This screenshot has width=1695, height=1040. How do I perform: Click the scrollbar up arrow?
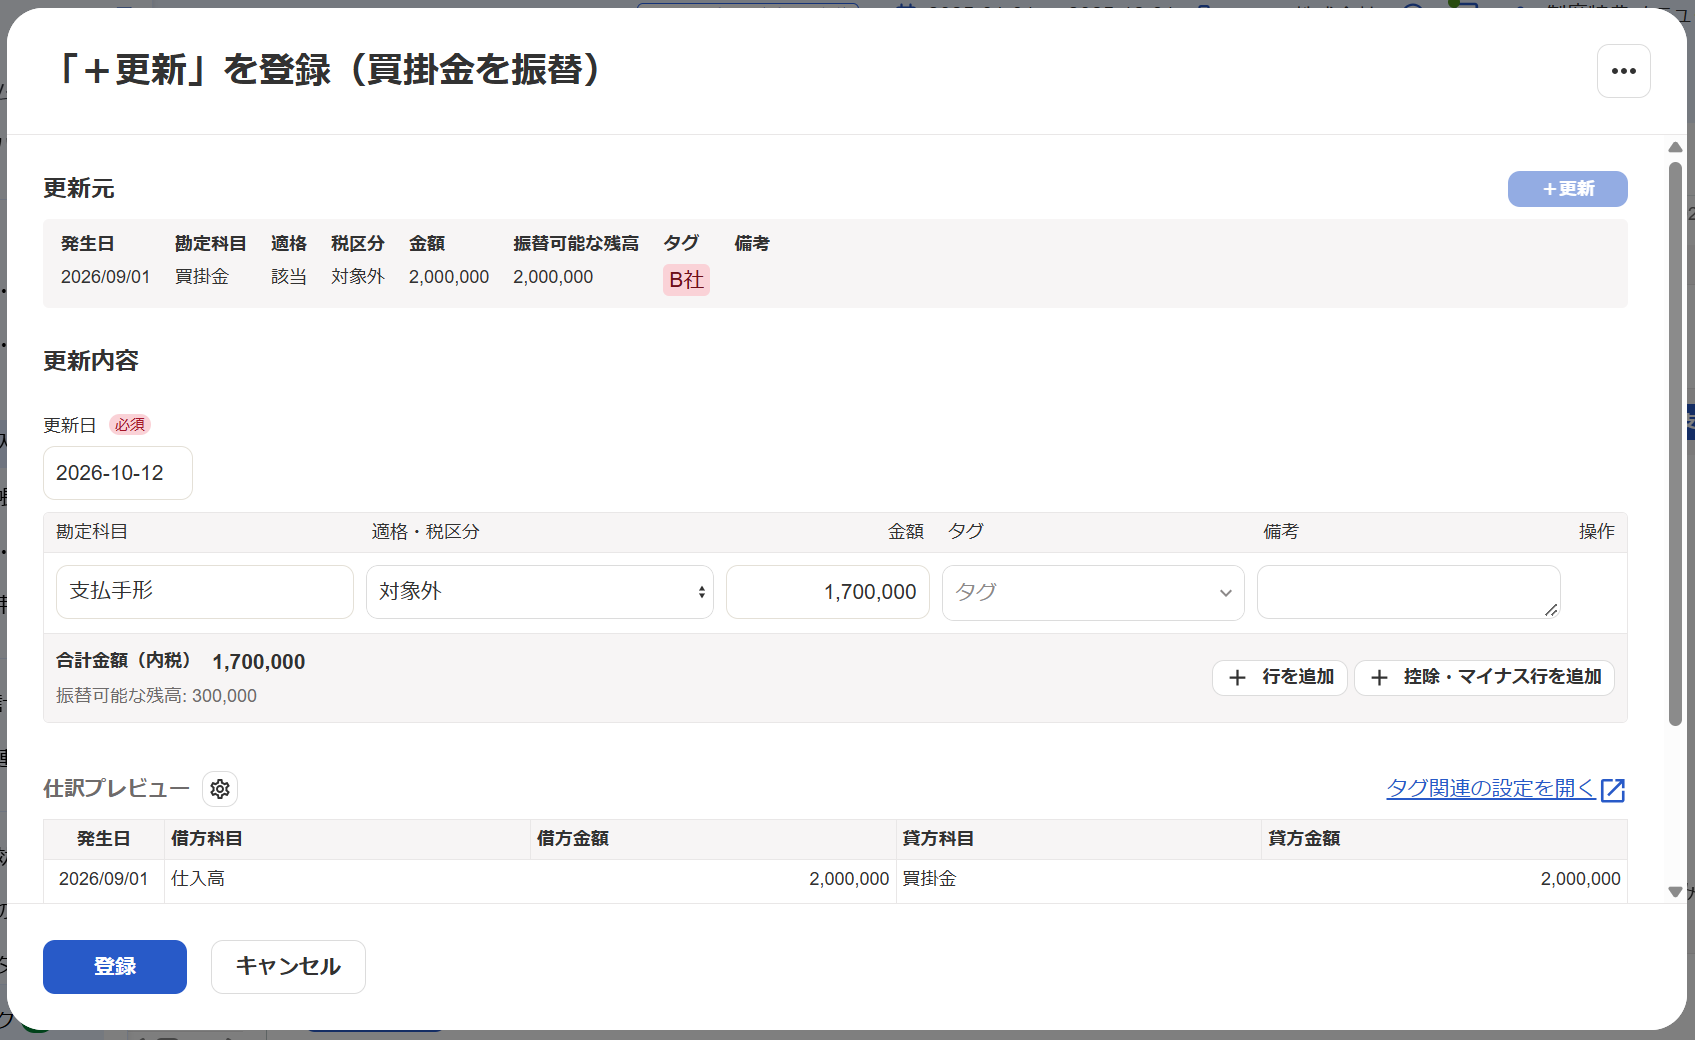point(1675,147)
